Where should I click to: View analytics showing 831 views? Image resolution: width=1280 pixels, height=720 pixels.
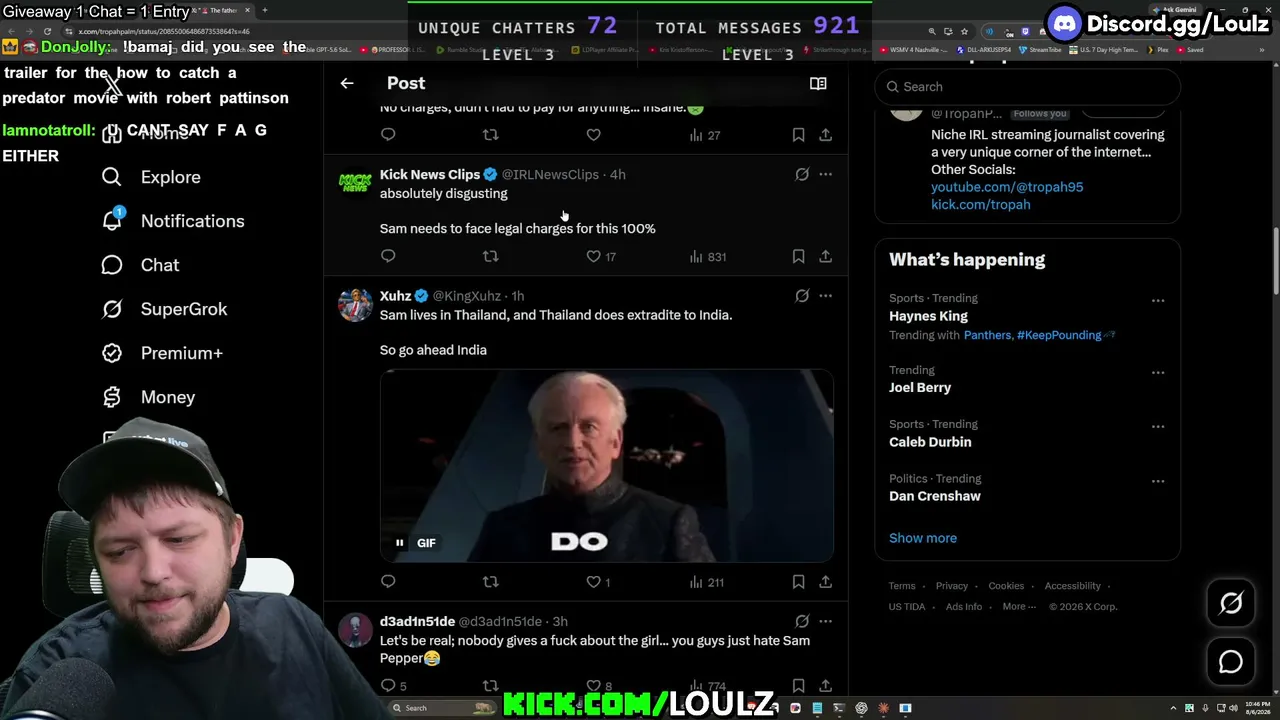[707, 256]
